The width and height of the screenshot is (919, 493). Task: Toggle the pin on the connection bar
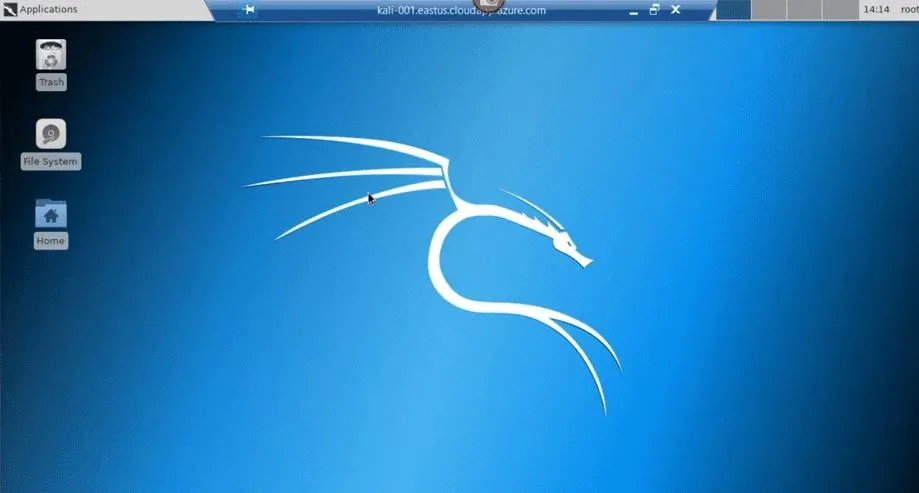(x=249, y=10)
